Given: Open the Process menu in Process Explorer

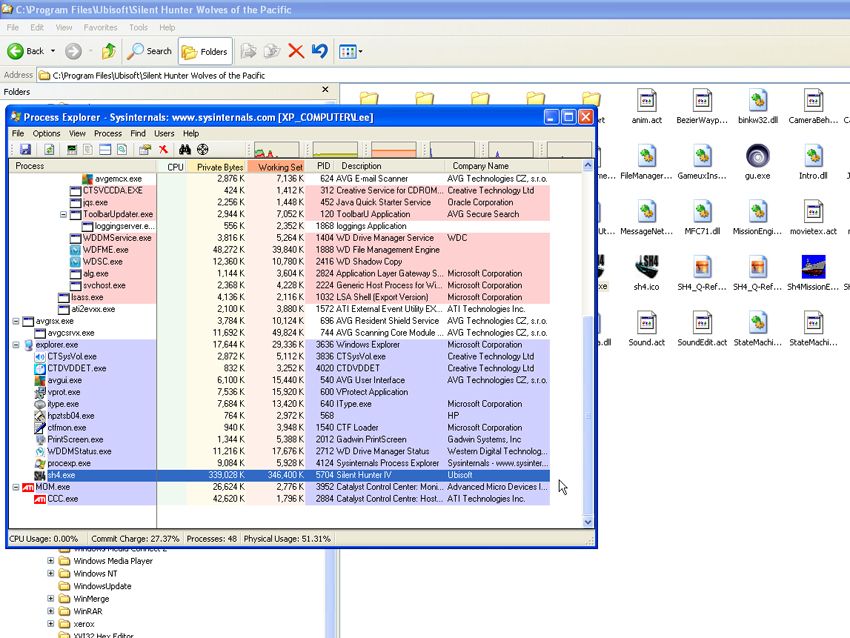Looking at the screenshot, I should point(108,133).
